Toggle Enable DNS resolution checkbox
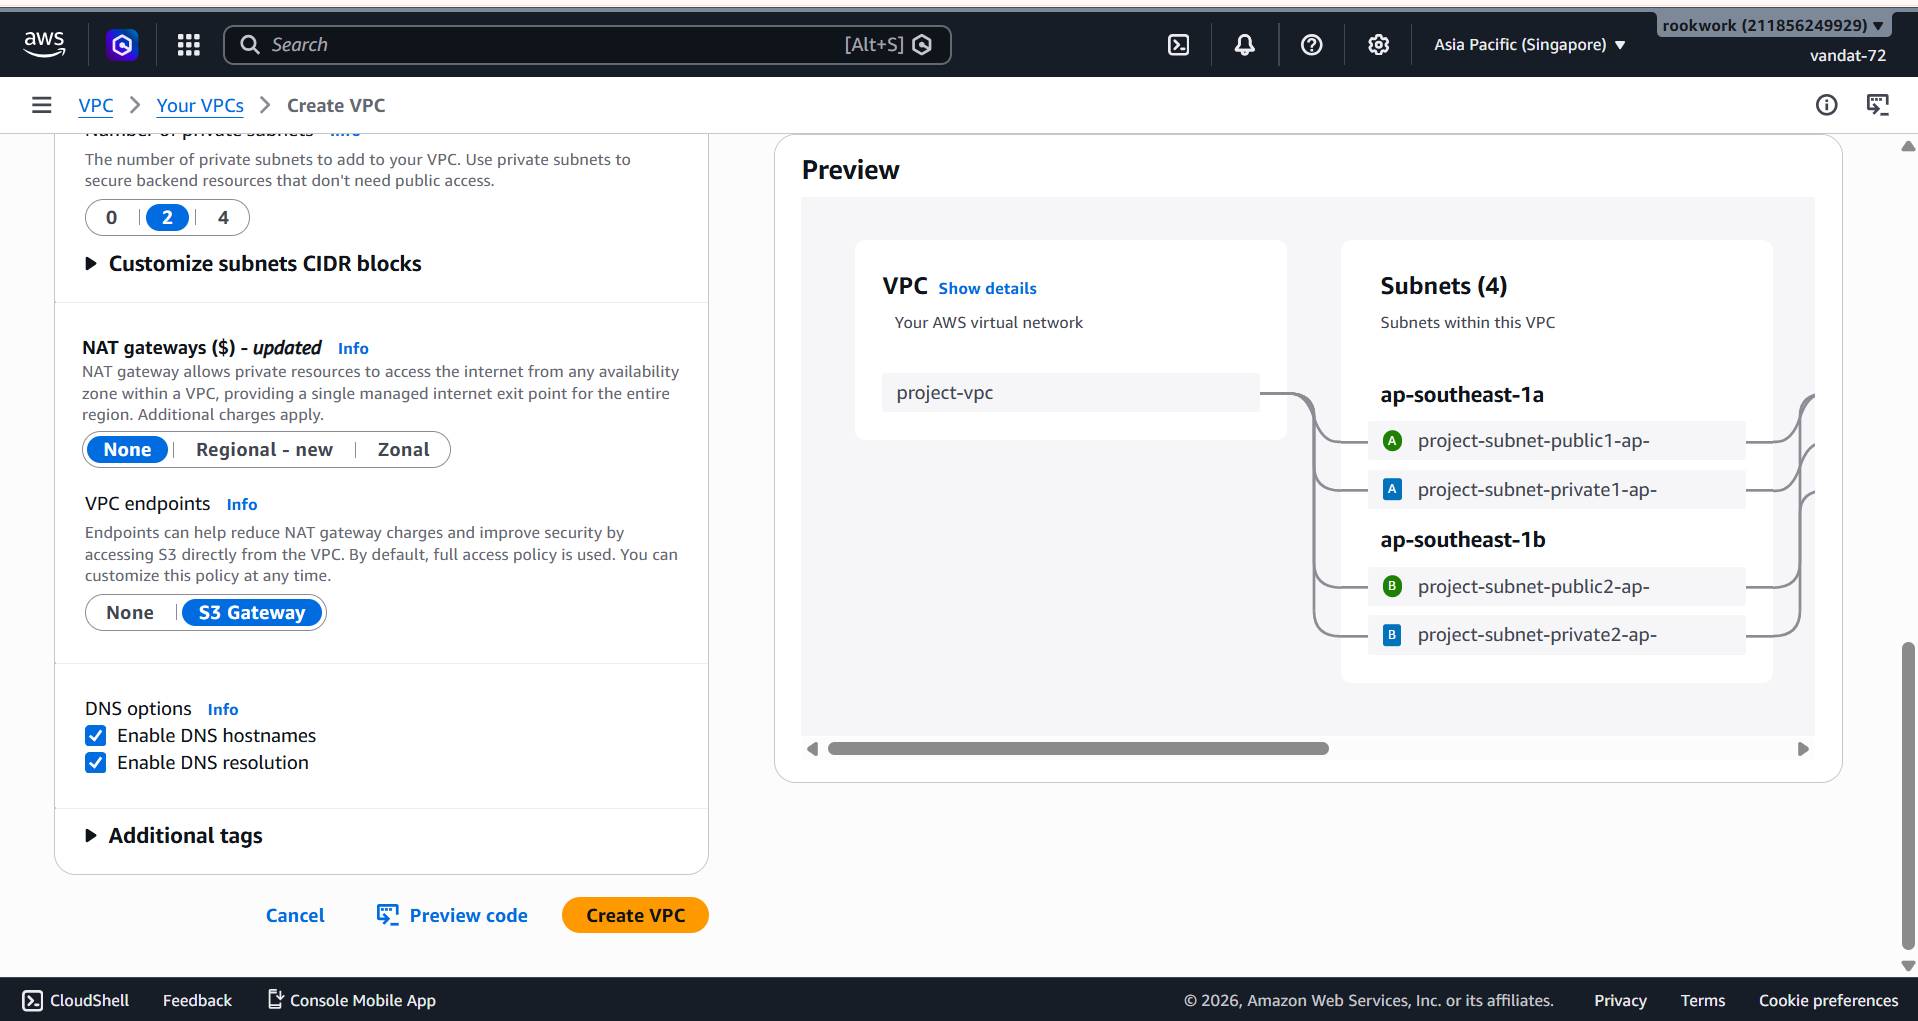Image resolution: width=1918 pixels, height=1021 pixels. pyautogui.click(x=96, y=763)
